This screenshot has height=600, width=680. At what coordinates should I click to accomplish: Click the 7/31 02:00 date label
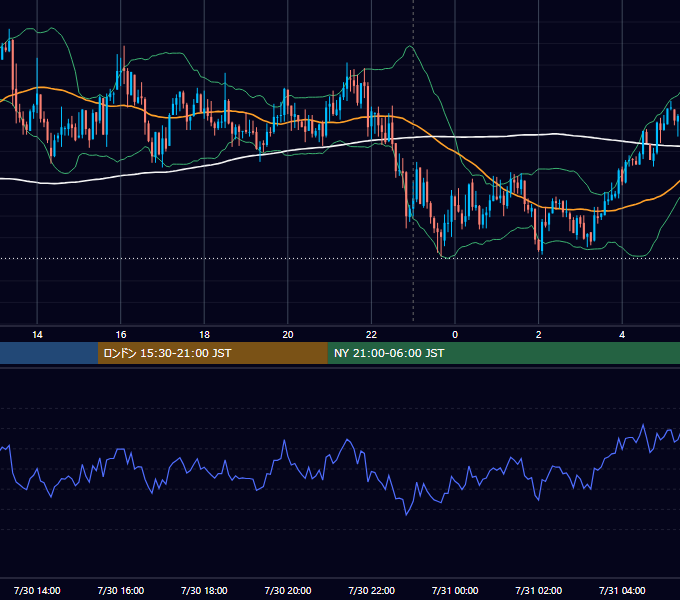coord(539,590)
